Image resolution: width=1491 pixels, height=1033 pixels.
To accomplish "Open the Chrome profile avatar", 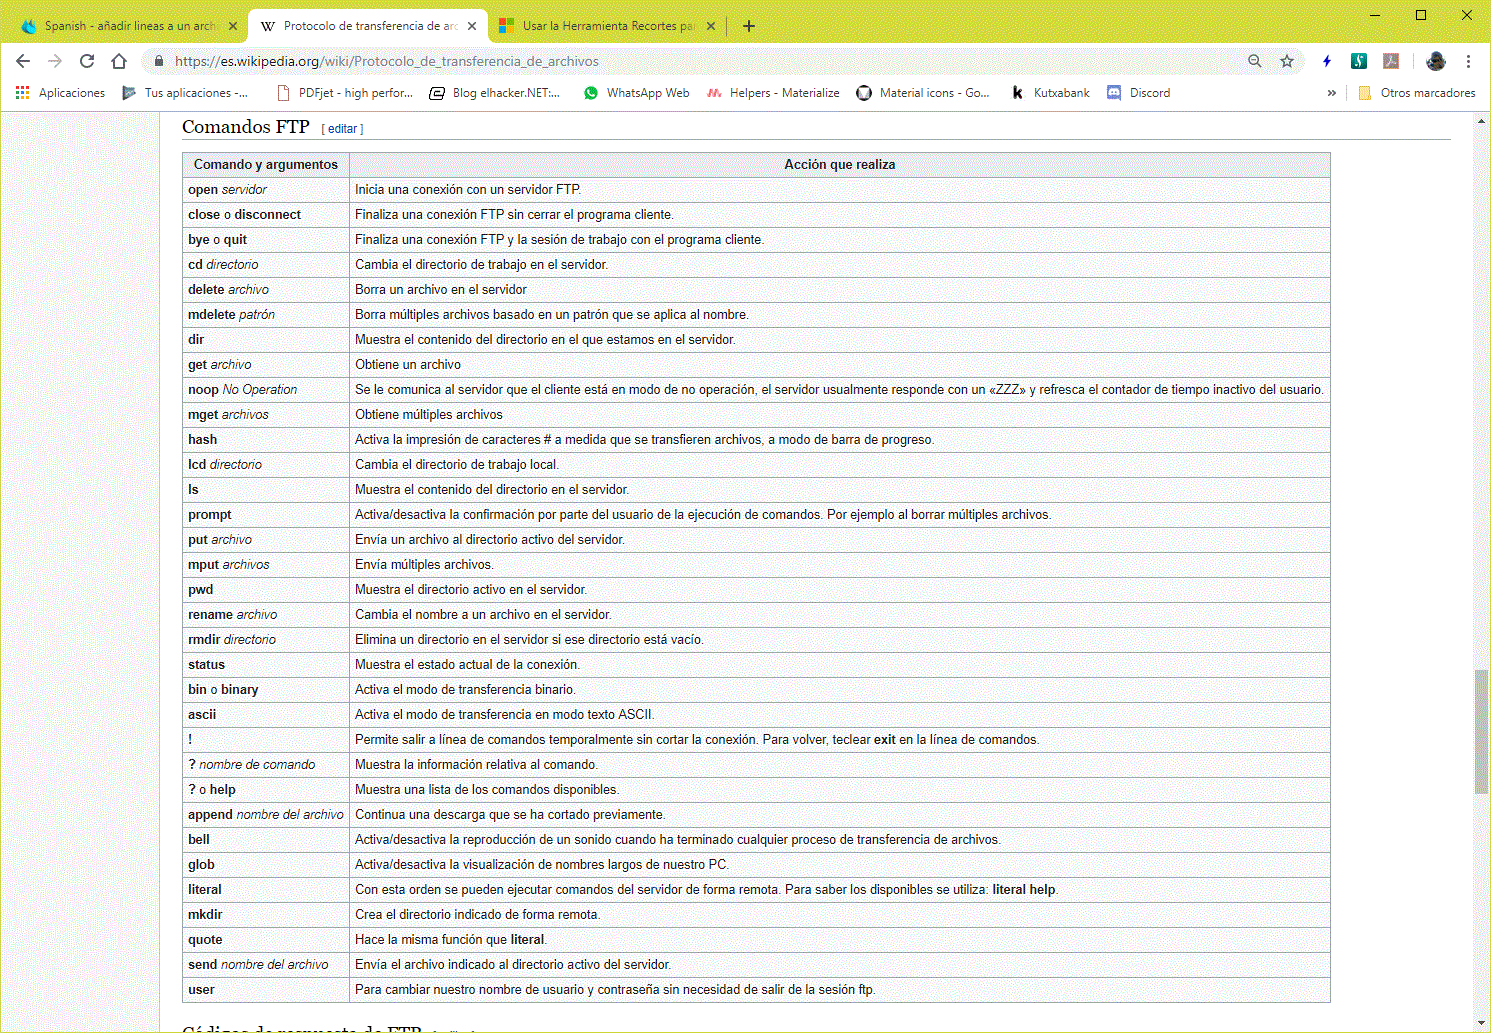I will click(x=1436, y=61).
